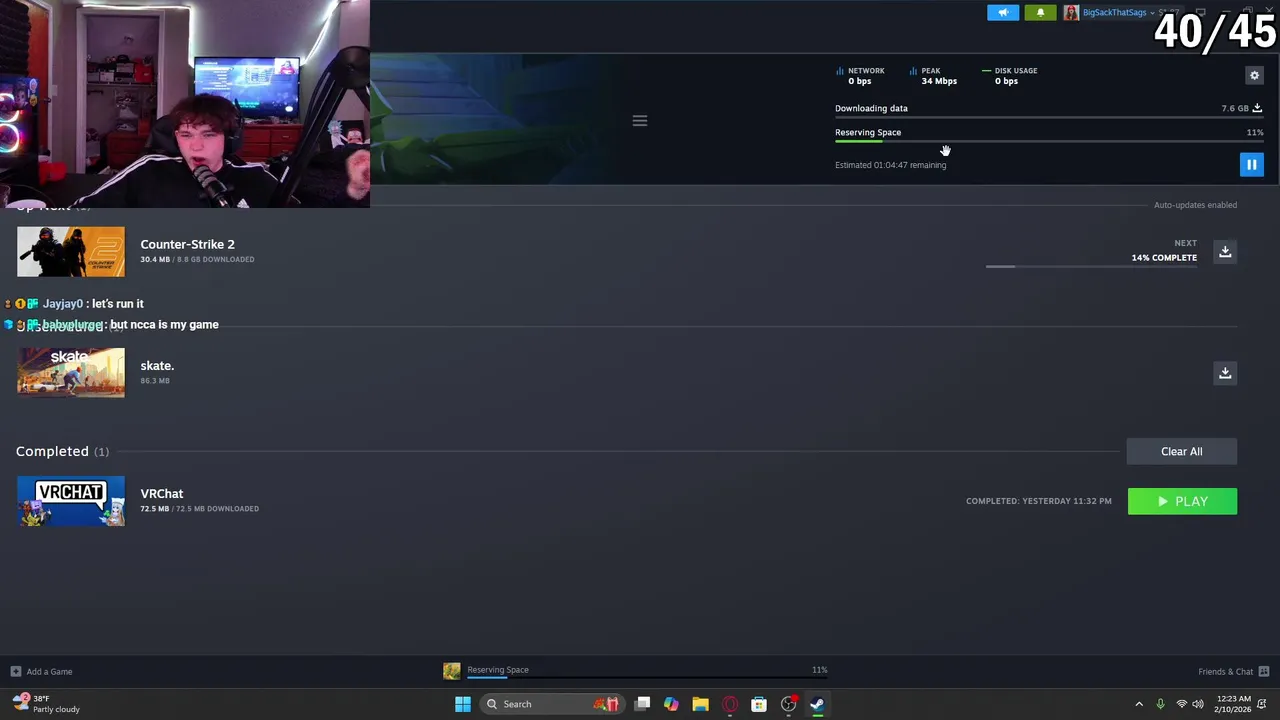
Task: Click the bottom-bar downloading game icon
Action: [452, 671]
